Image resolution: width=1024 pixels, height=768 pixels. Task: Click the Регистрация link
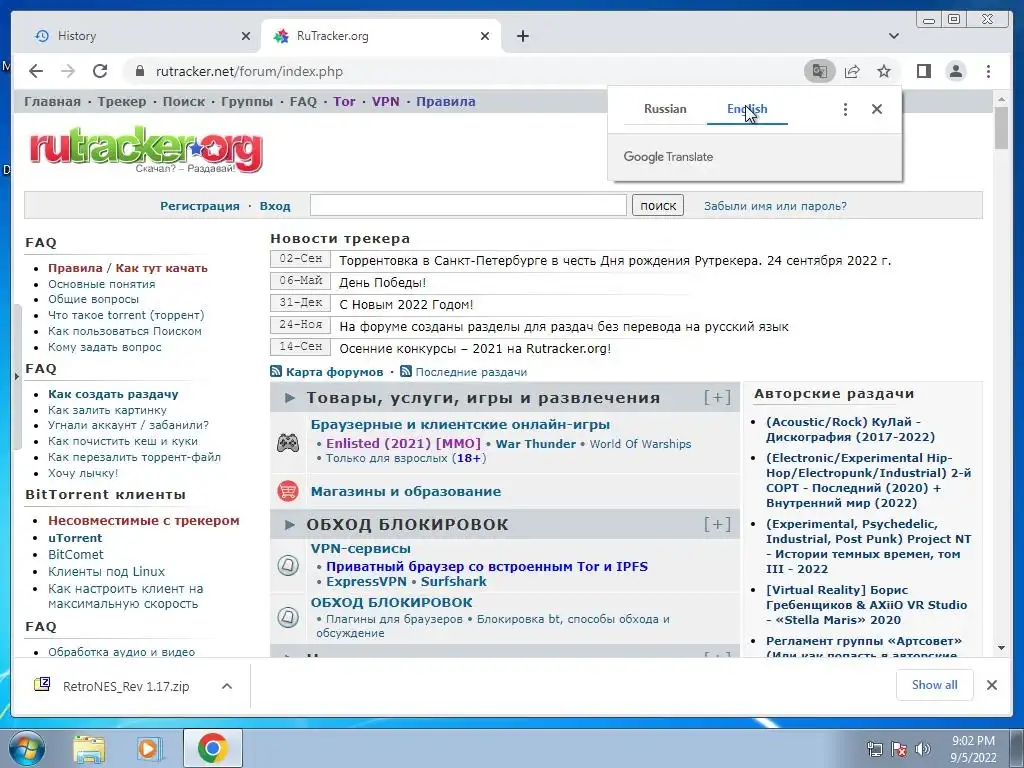[200, 206]
